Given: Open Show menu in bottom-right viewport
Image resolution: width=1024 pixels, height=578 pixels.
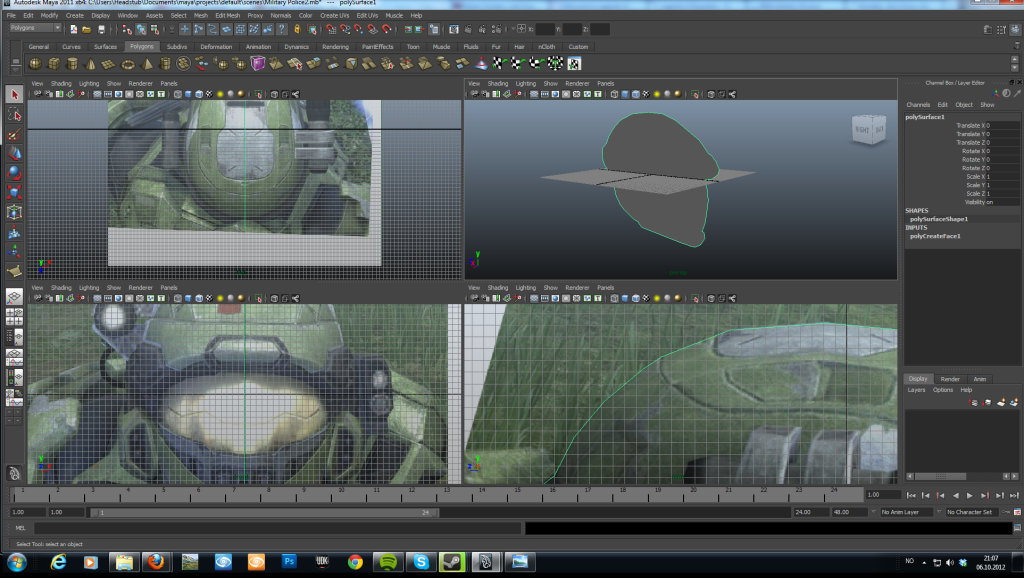Looking at the screenshot, I should point(551,287).
